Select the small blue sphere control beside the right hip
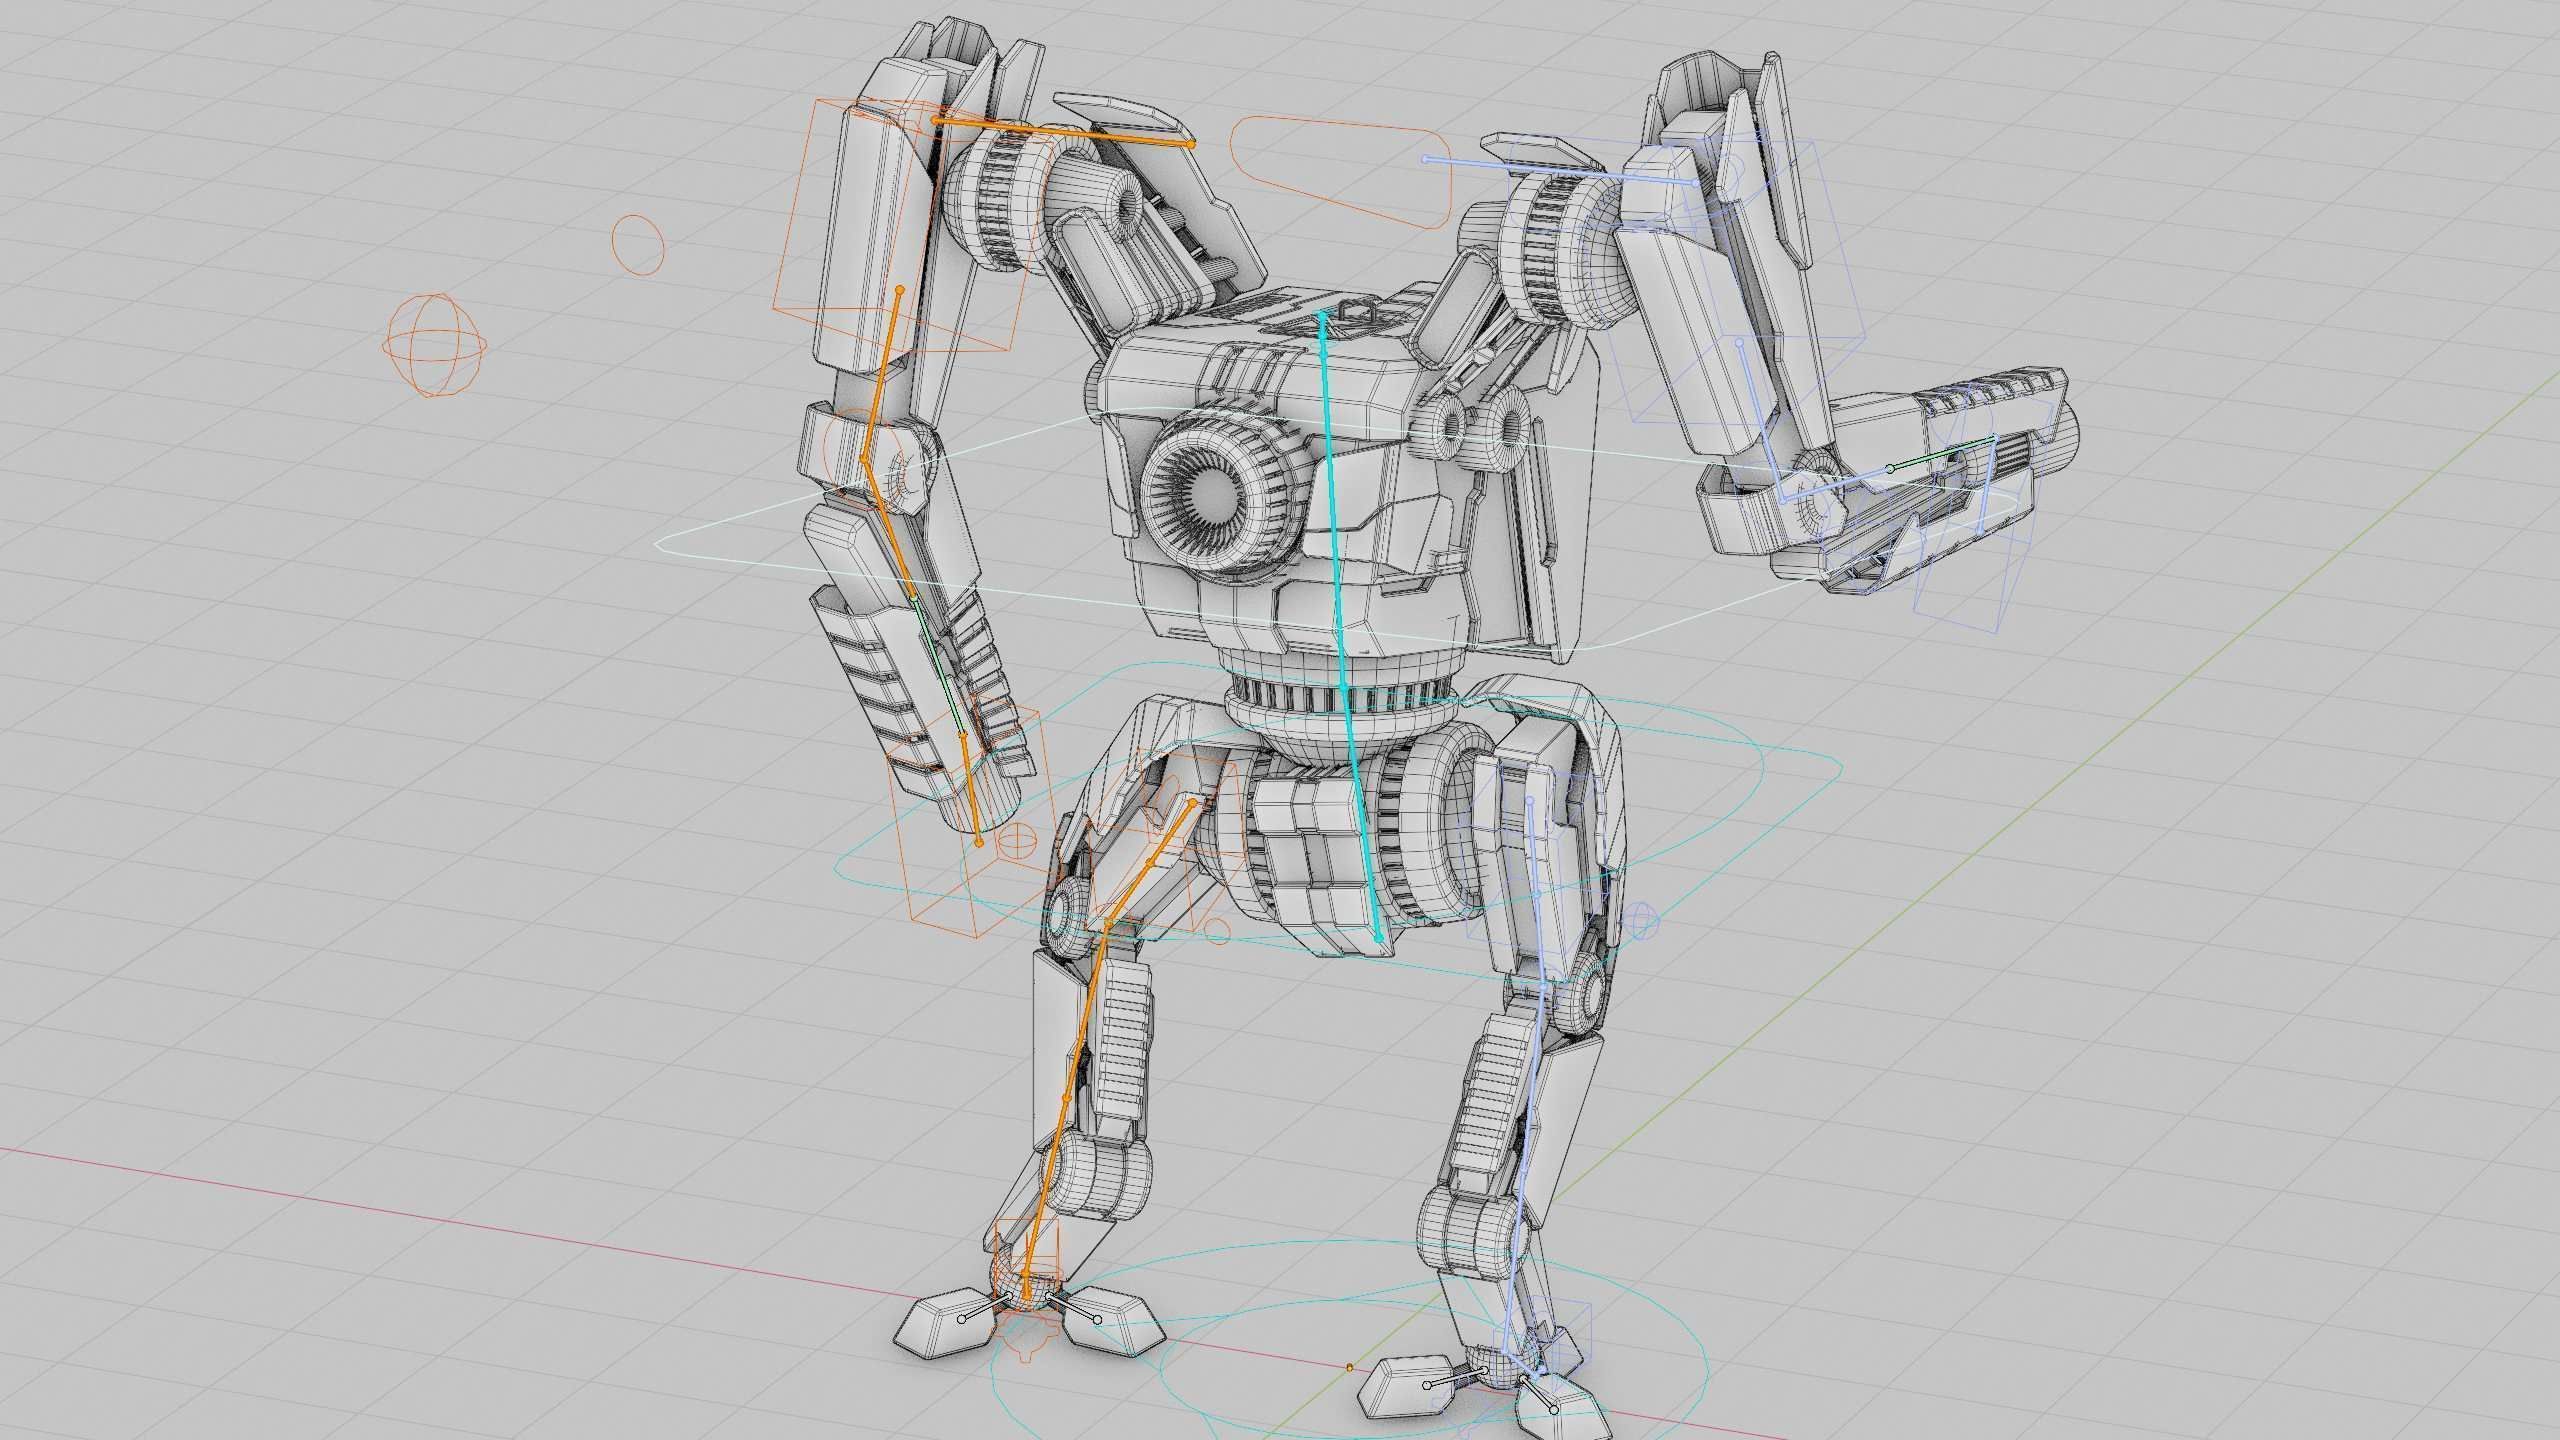The height and width of the screenshot is (1440, 2560). click(x=1640, y=920)
